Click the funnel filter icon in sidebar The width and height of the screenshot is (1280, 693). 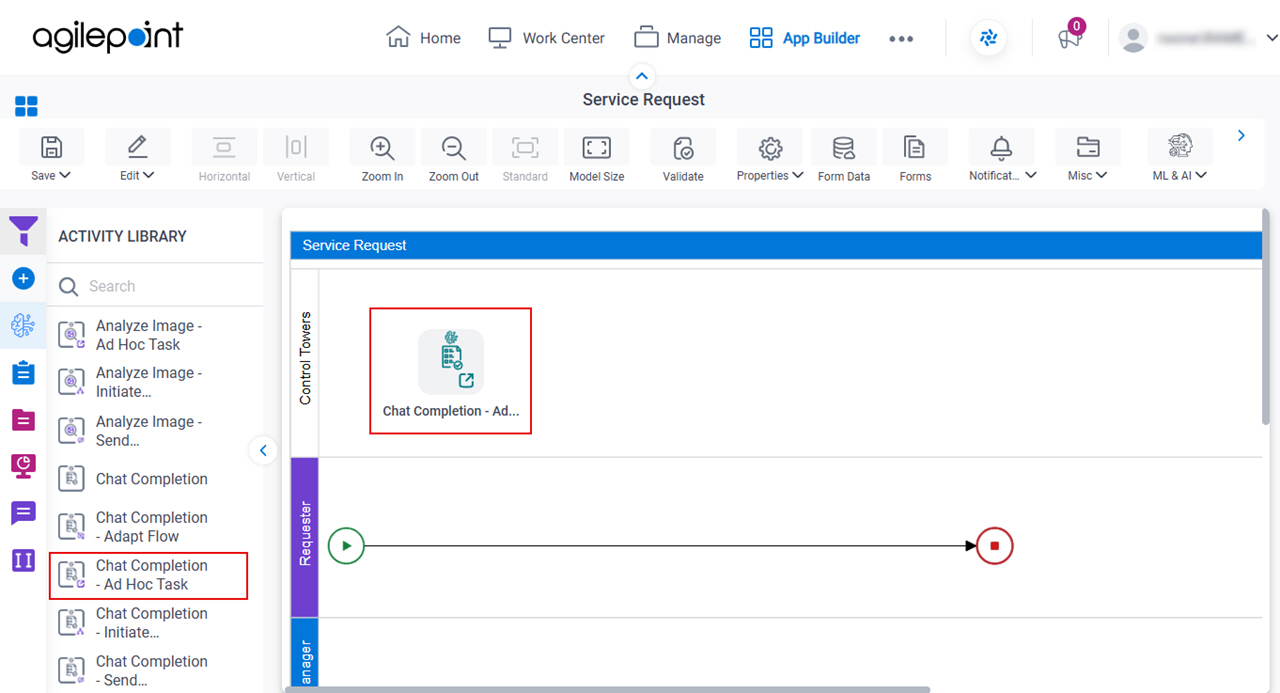23,232
